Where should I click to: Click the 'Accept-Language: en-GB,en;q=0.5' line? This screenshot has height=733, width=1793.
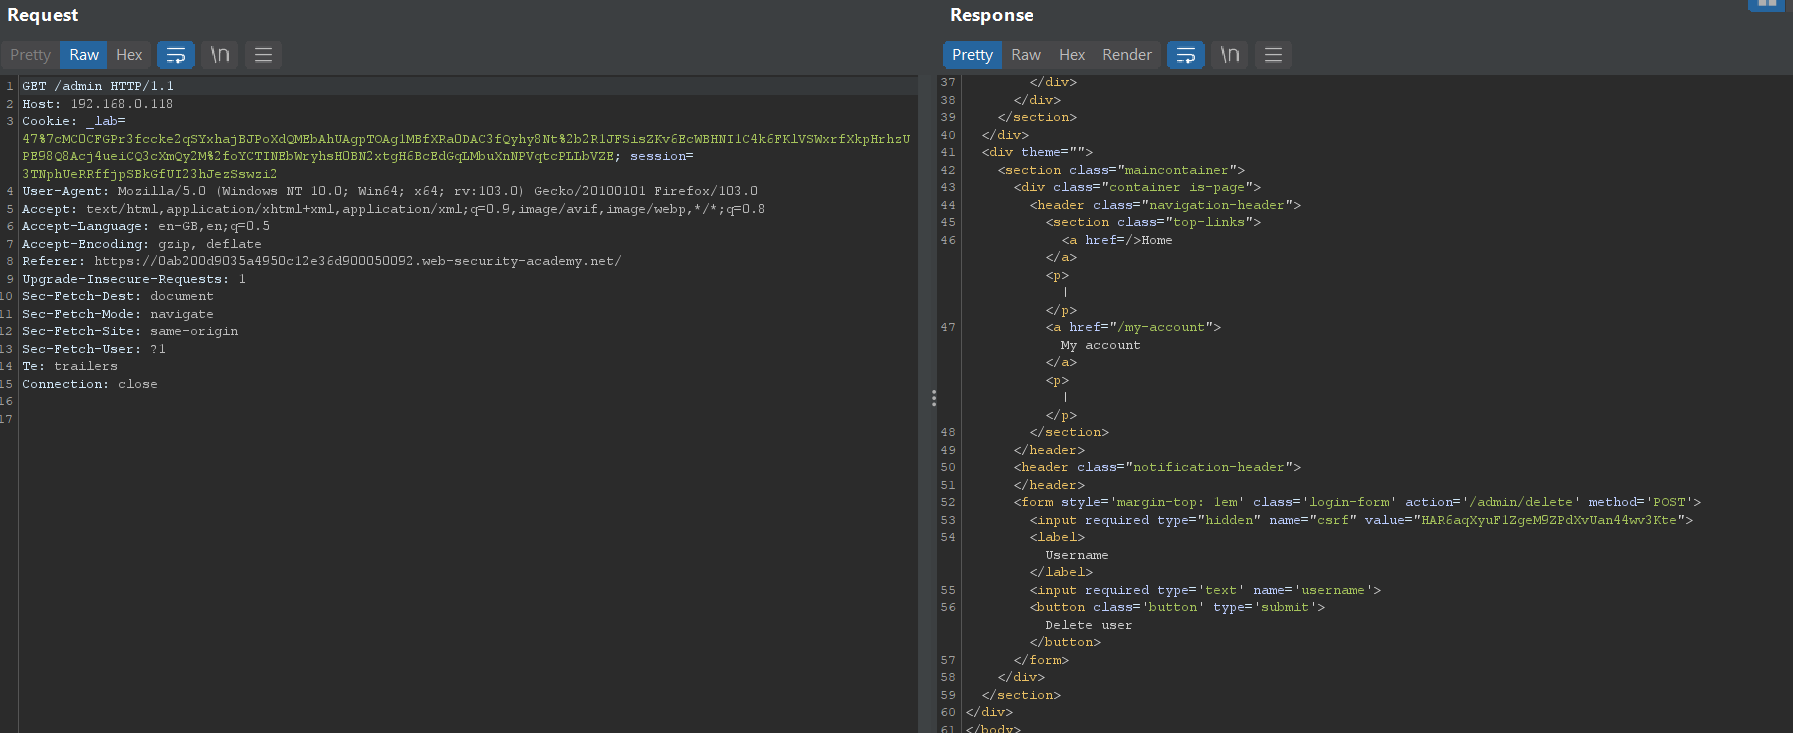tap(146, 226)
